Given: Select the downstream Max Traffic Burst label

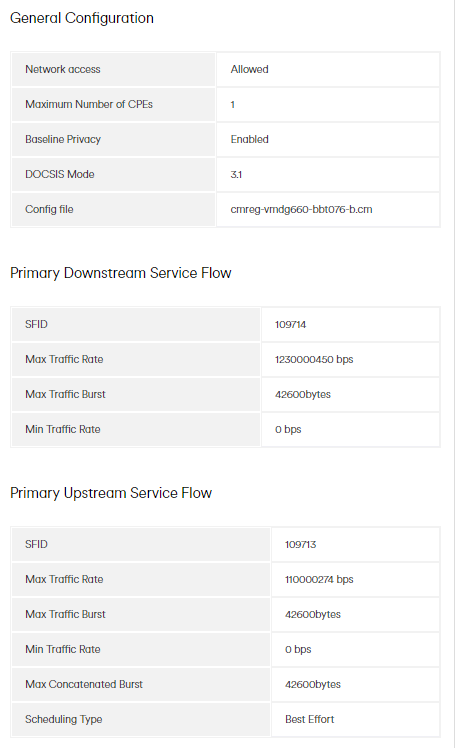Looking at the screenshot, I should (x=65, y=394).
